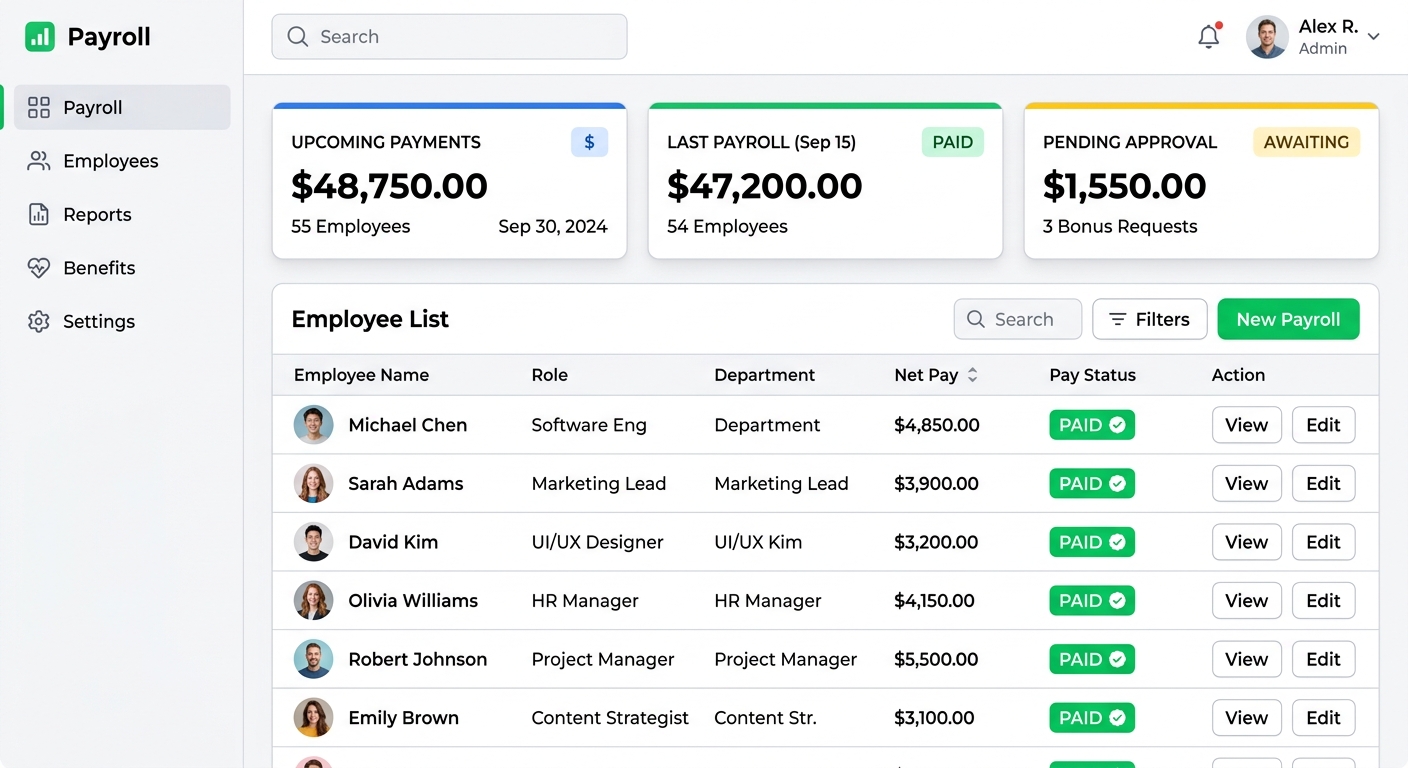Image resolution: width=1408 pixels, height=768 pixels.
Task: Click magnifier icon in Employee List search
Action: click(976, 319)
